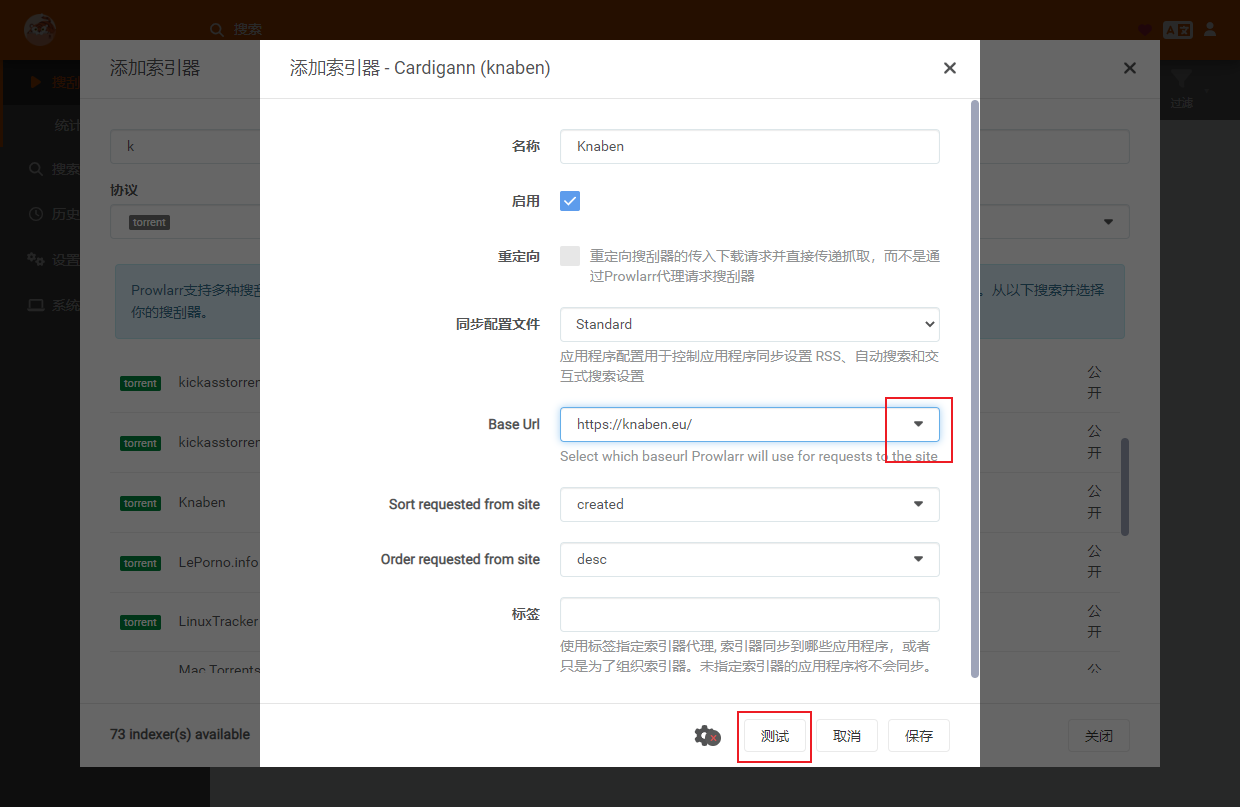Toggle the Enable checkbox

coord(570,201)
